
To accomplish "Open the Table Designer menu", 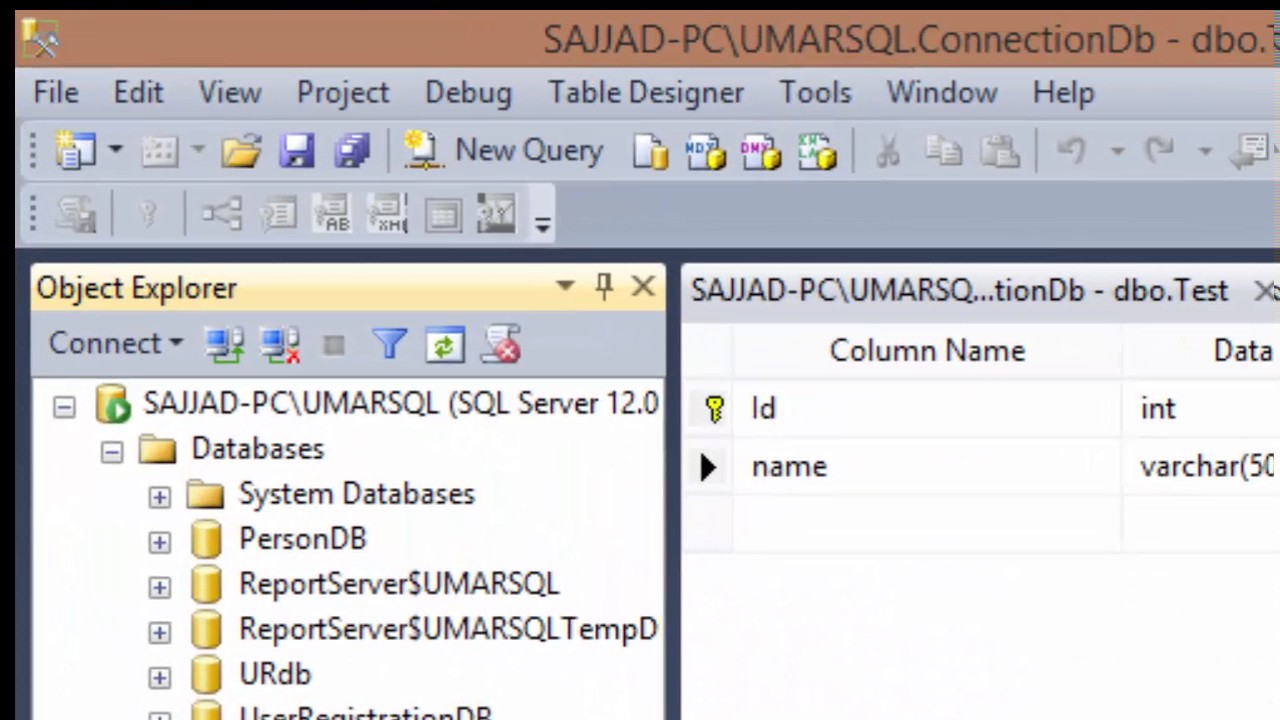I will click(x=646, y=92).
